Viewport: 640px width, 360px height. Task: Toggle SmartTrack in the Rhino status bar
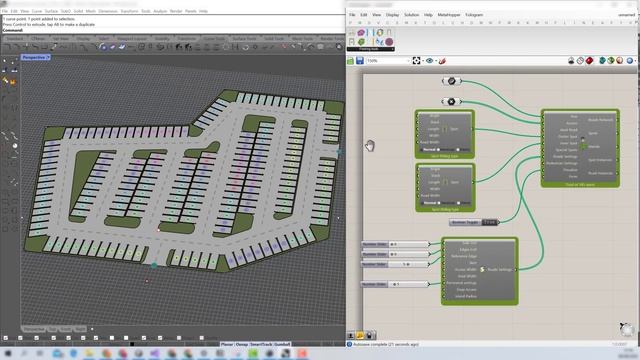tap(261, 344)
